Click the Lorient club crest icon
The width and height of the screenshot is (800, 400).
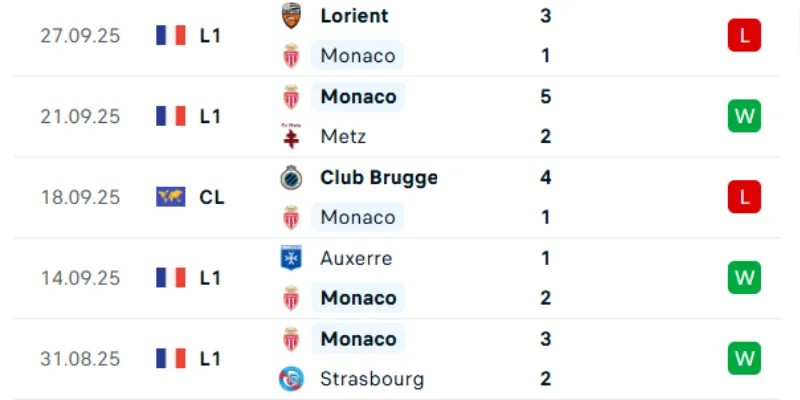(x=291, y=16)
